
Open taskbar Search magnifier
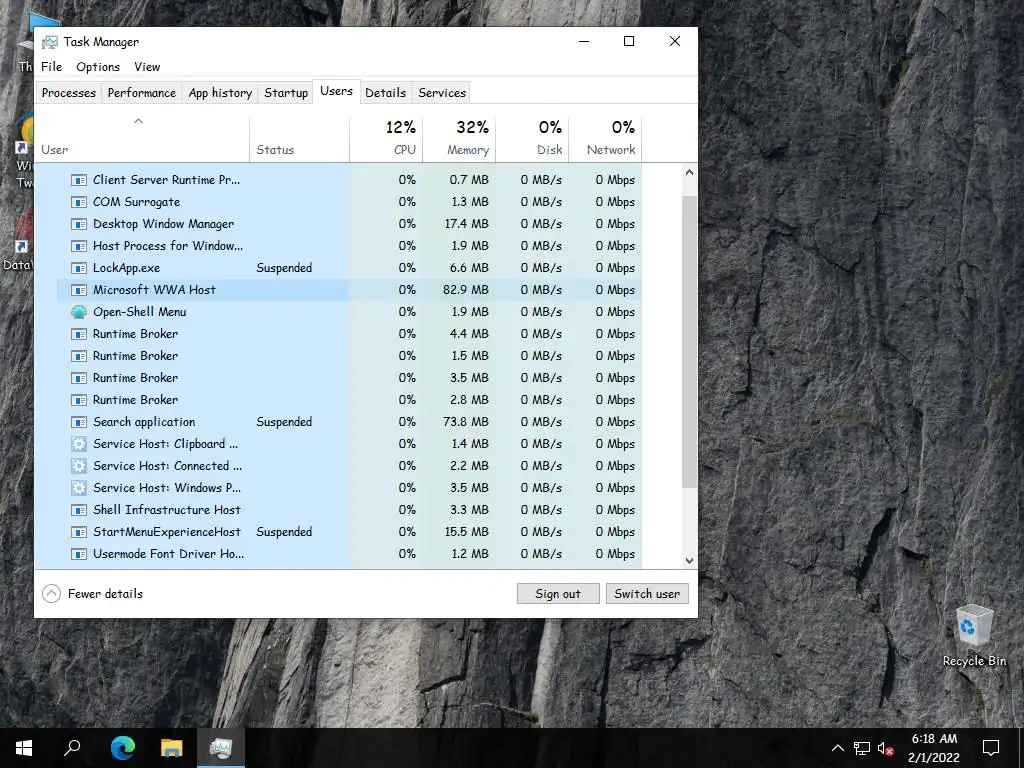[x=72, y=748]
